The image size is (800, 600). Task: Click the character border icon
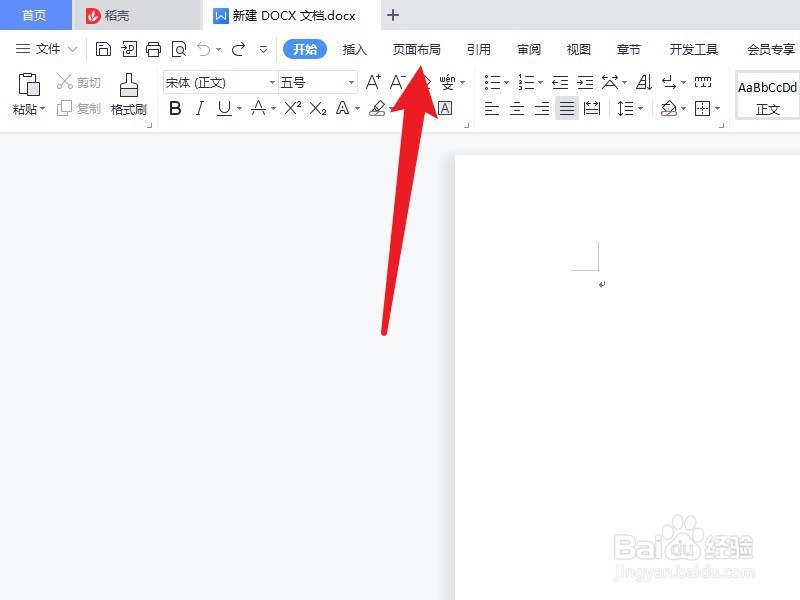tap(445, 108)
